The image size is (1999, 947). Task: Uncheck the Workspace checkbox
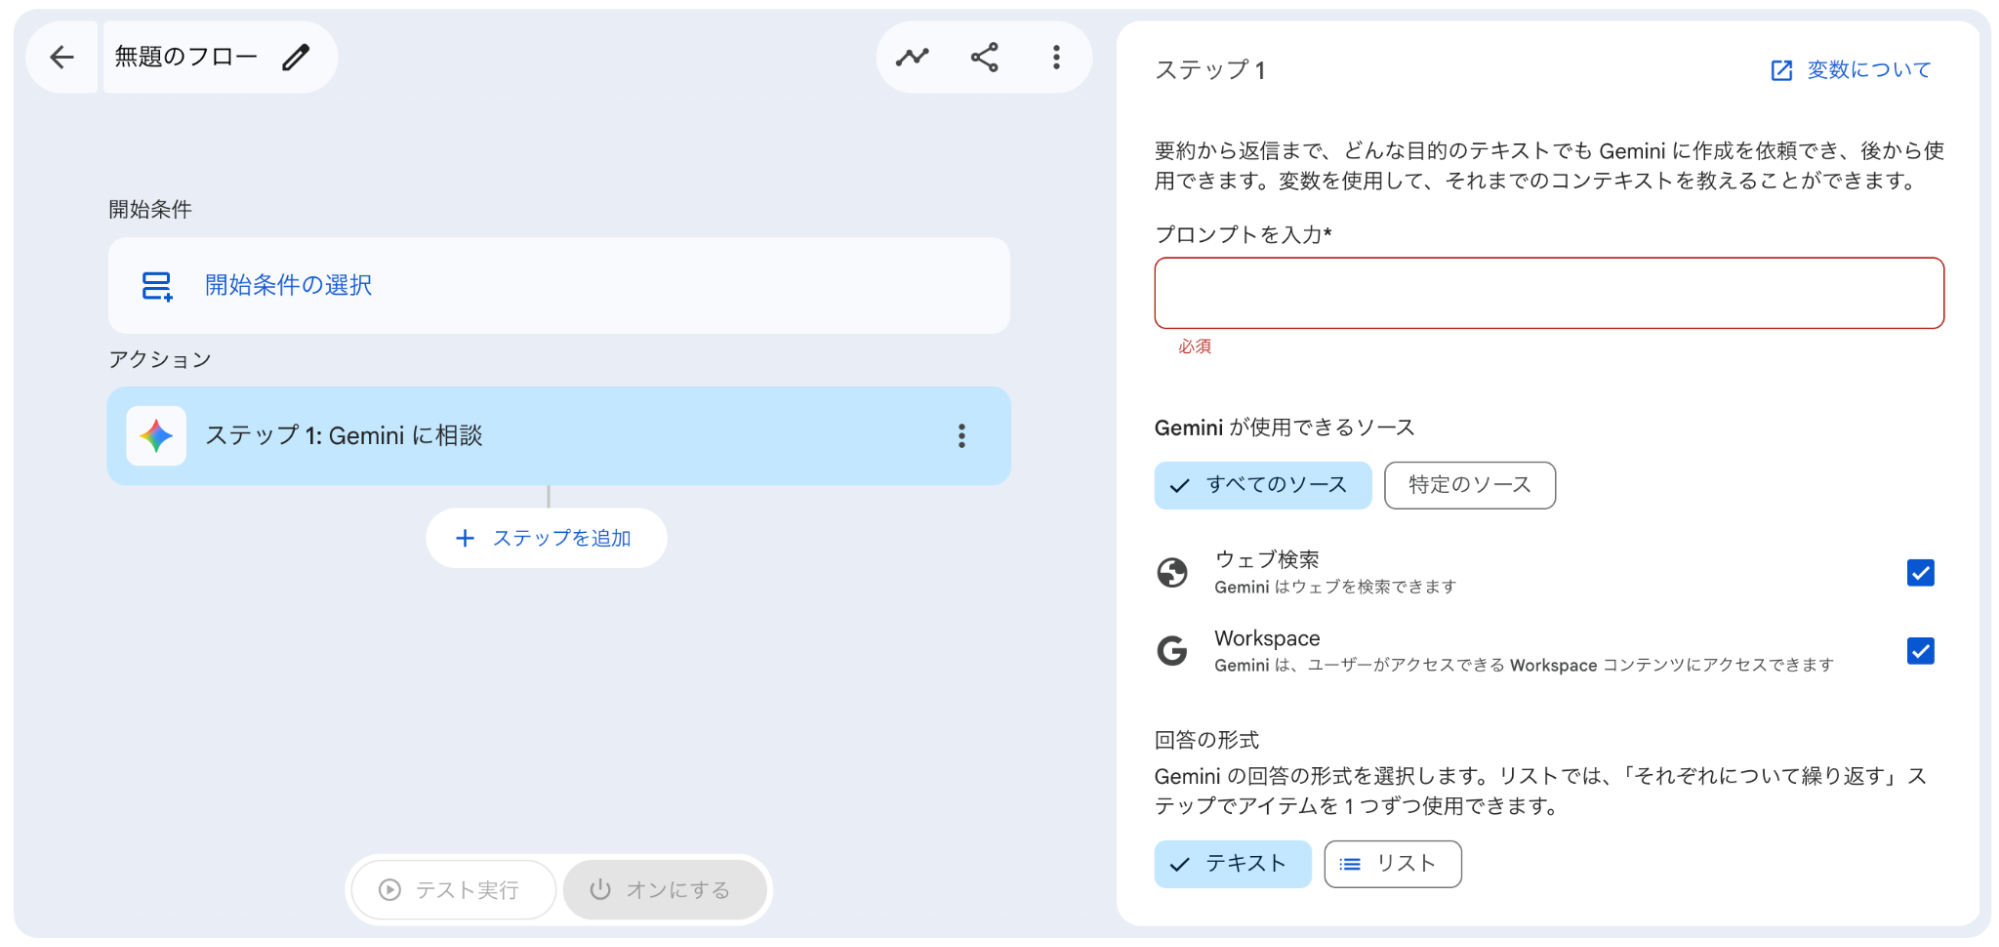pos(1920,651)
